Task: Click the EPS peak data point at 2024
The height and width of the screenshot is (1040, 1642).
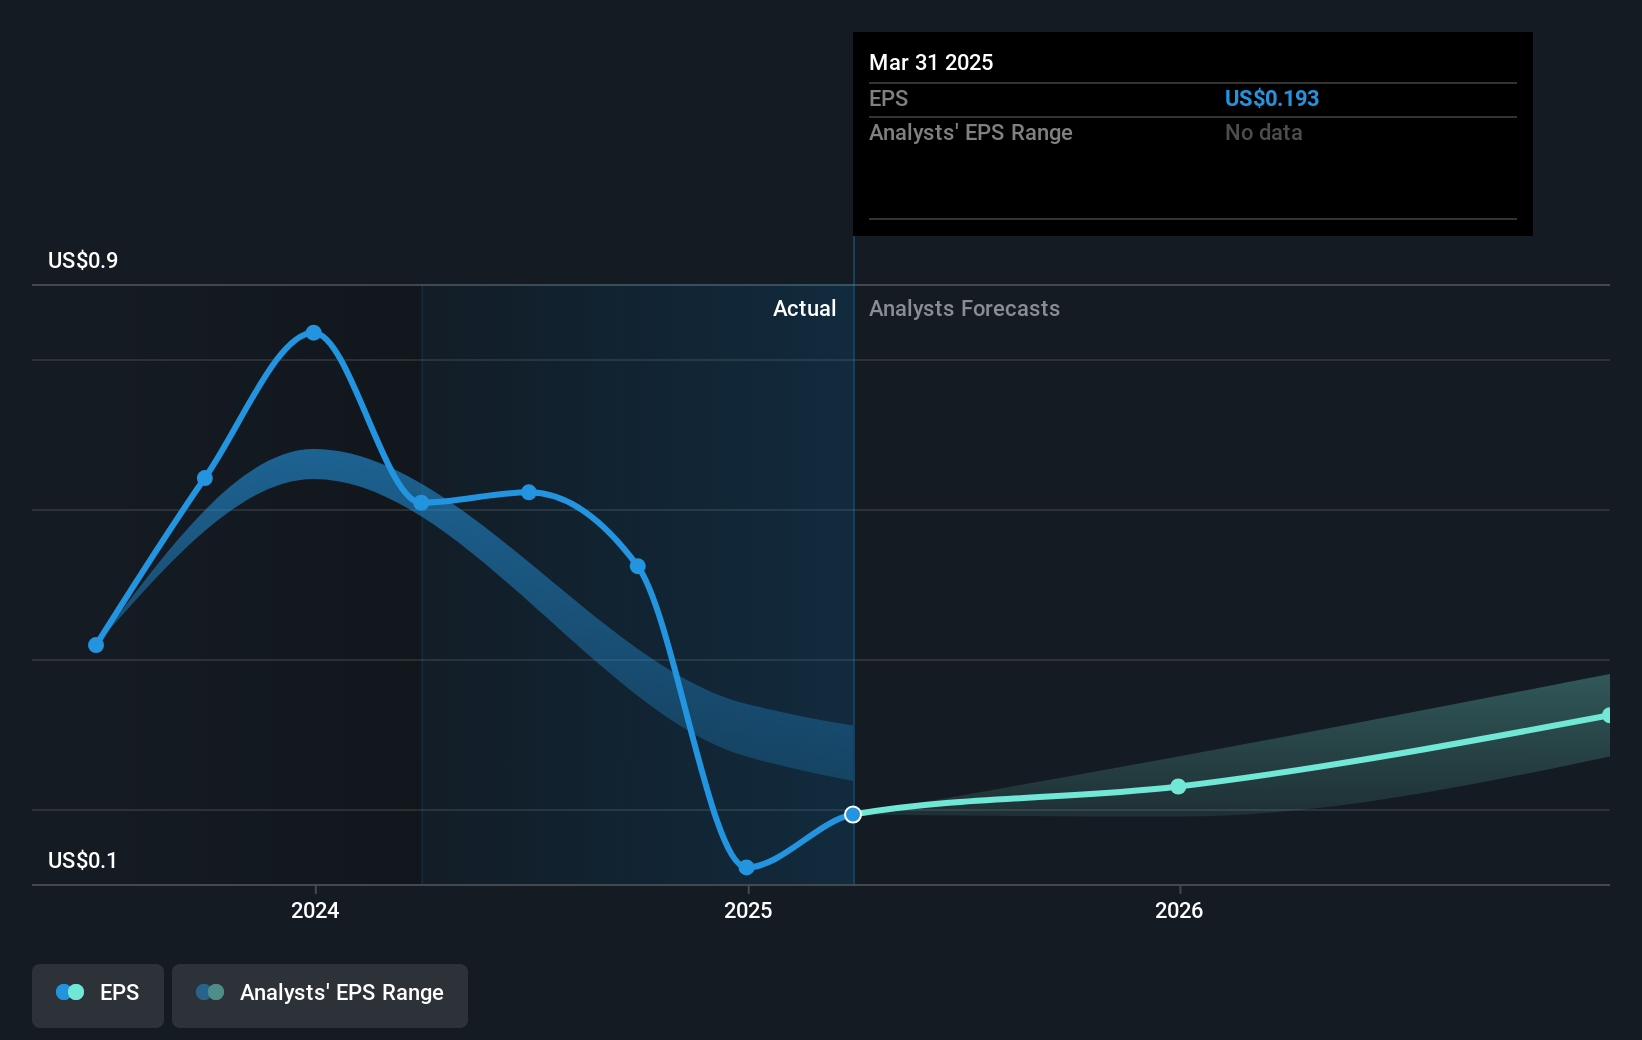Action: tap(314, 333)
